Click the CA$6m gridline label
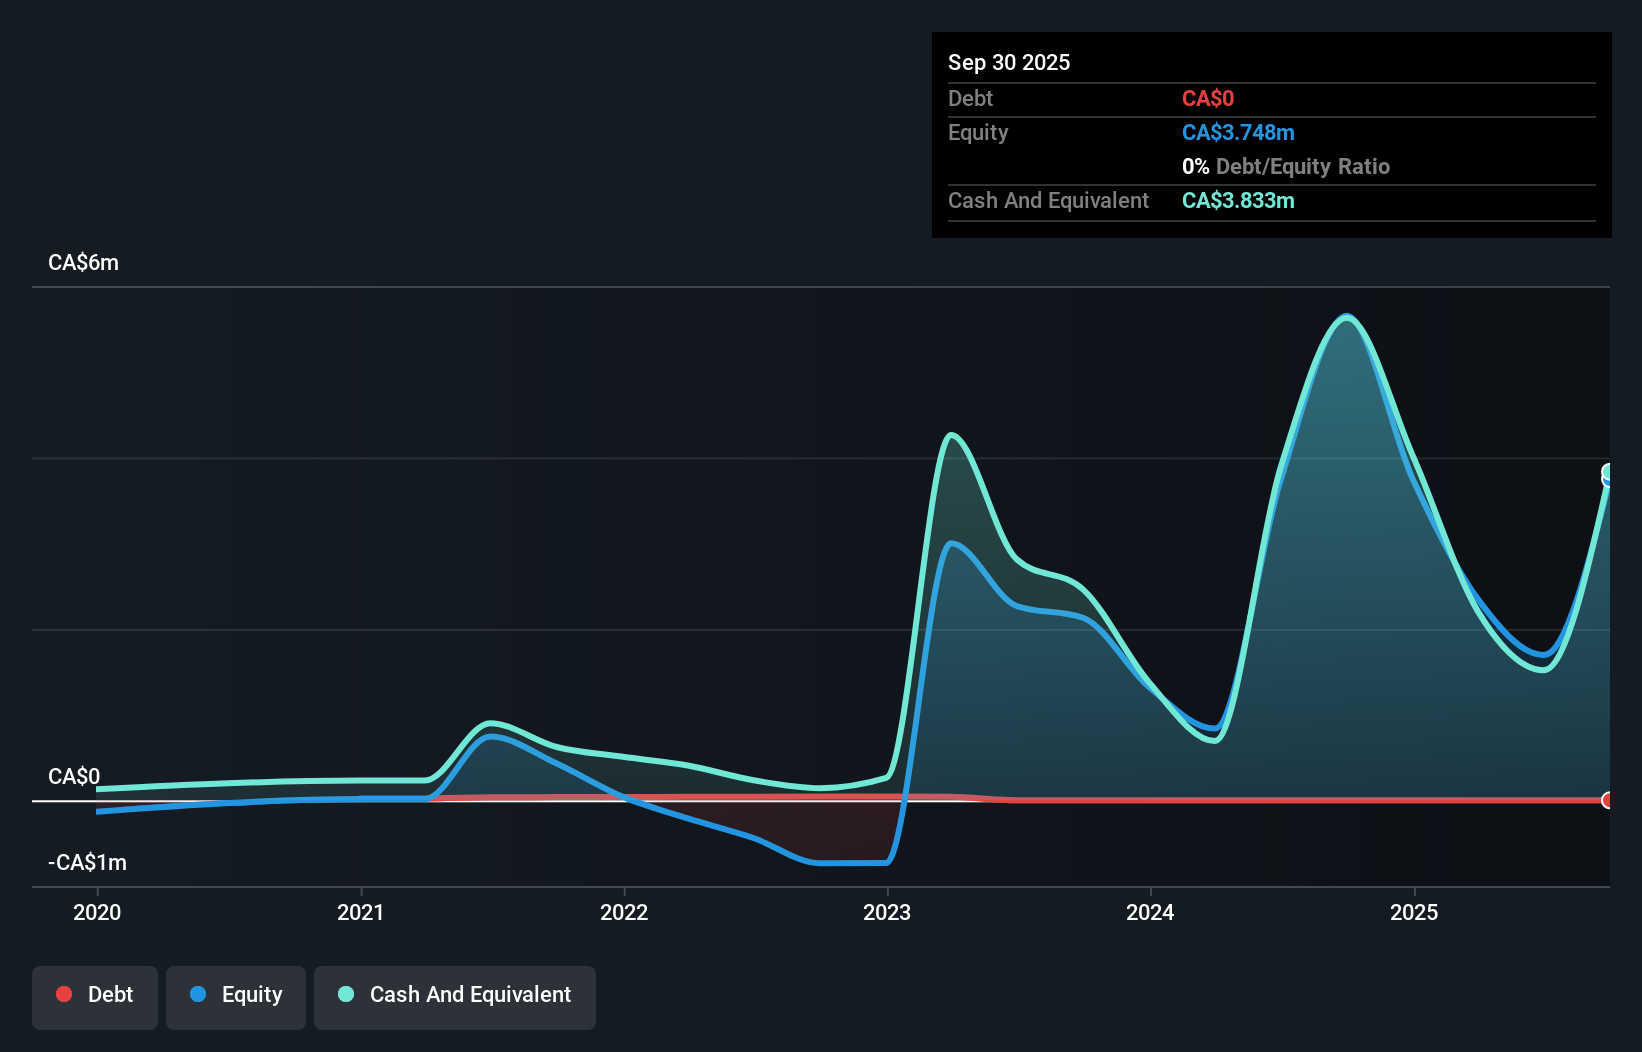This screenshot has height=1052, width=1642. coord(83,263)
